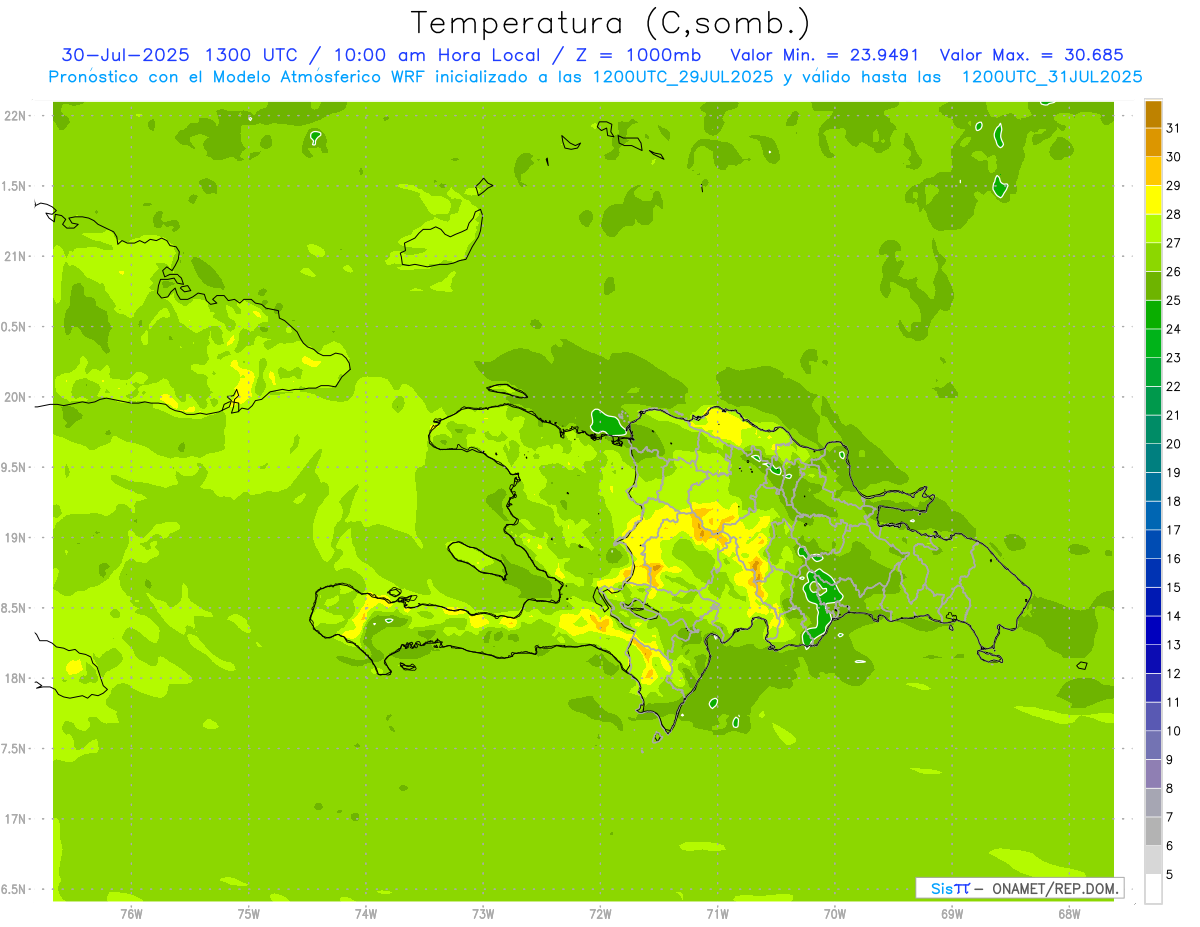
Task: Click the '20N' latitude label
Action: (15, 397)
